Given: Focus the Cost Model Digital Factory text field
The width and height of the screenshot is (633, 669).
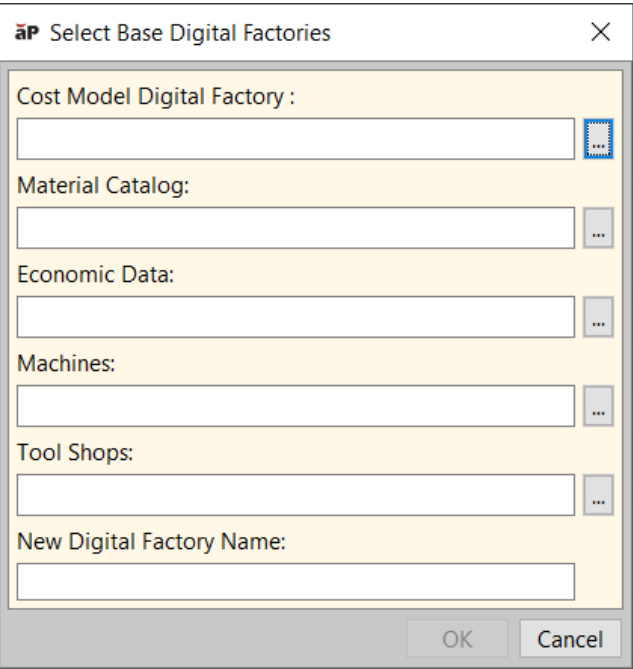Looking at the screenshot, I should [x=295, y=140].
